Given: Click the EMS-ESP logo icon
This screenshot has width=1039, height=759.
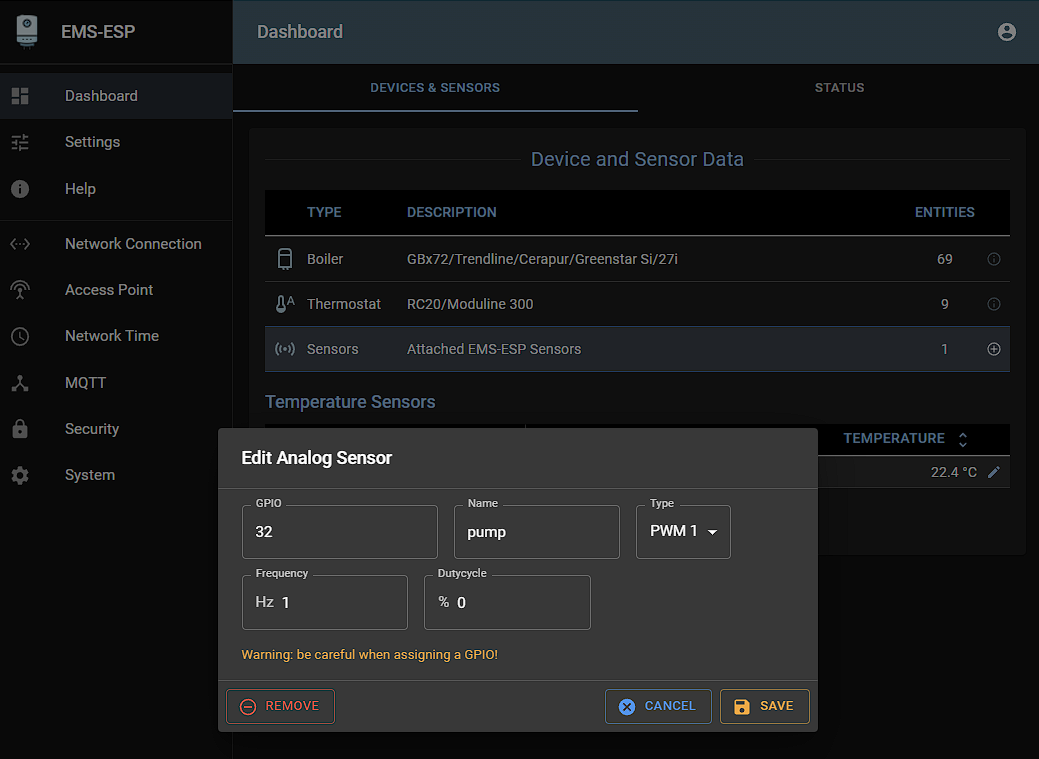Looking at the screenshot, I should [x=27, y=31].
